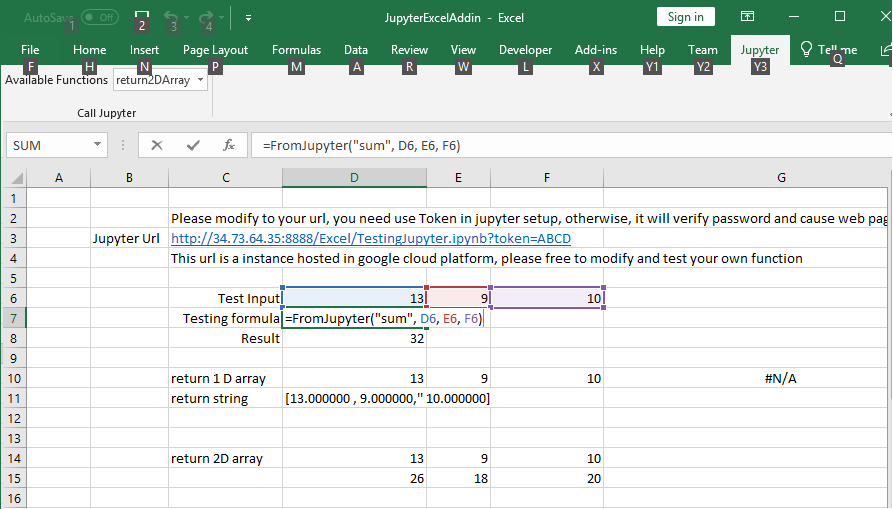Image resolution: width=893 pixels, height=509 pixels.
Task: Select the Result cell showing 32
Action: pyautogui.click(x=354, y=339)
